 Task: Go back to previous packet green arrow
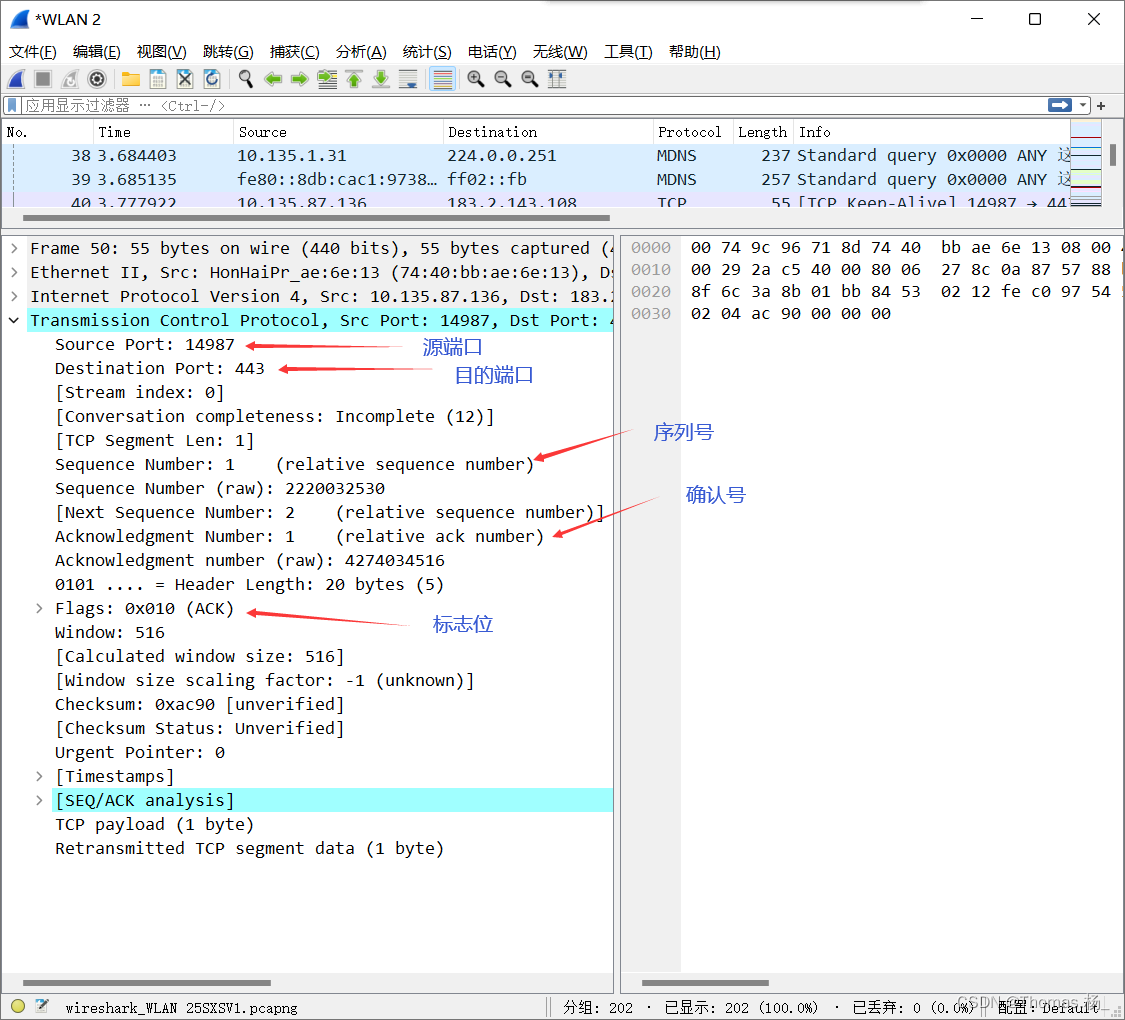pos(273,79)
